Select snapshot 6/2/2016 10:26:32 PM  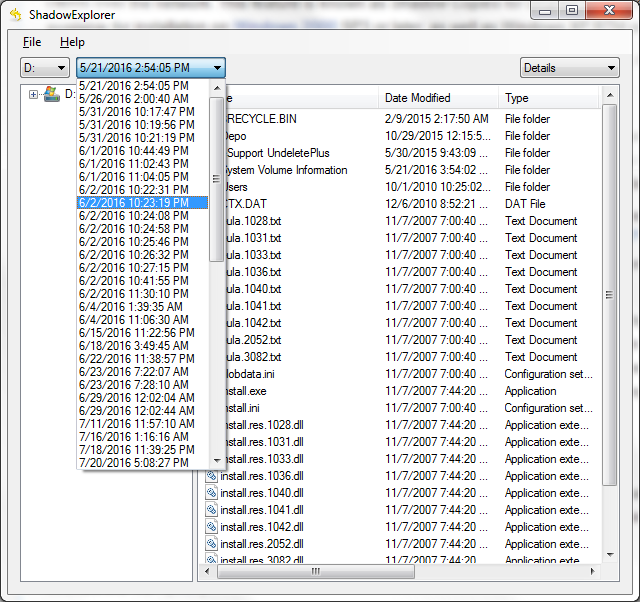(142, 255)
